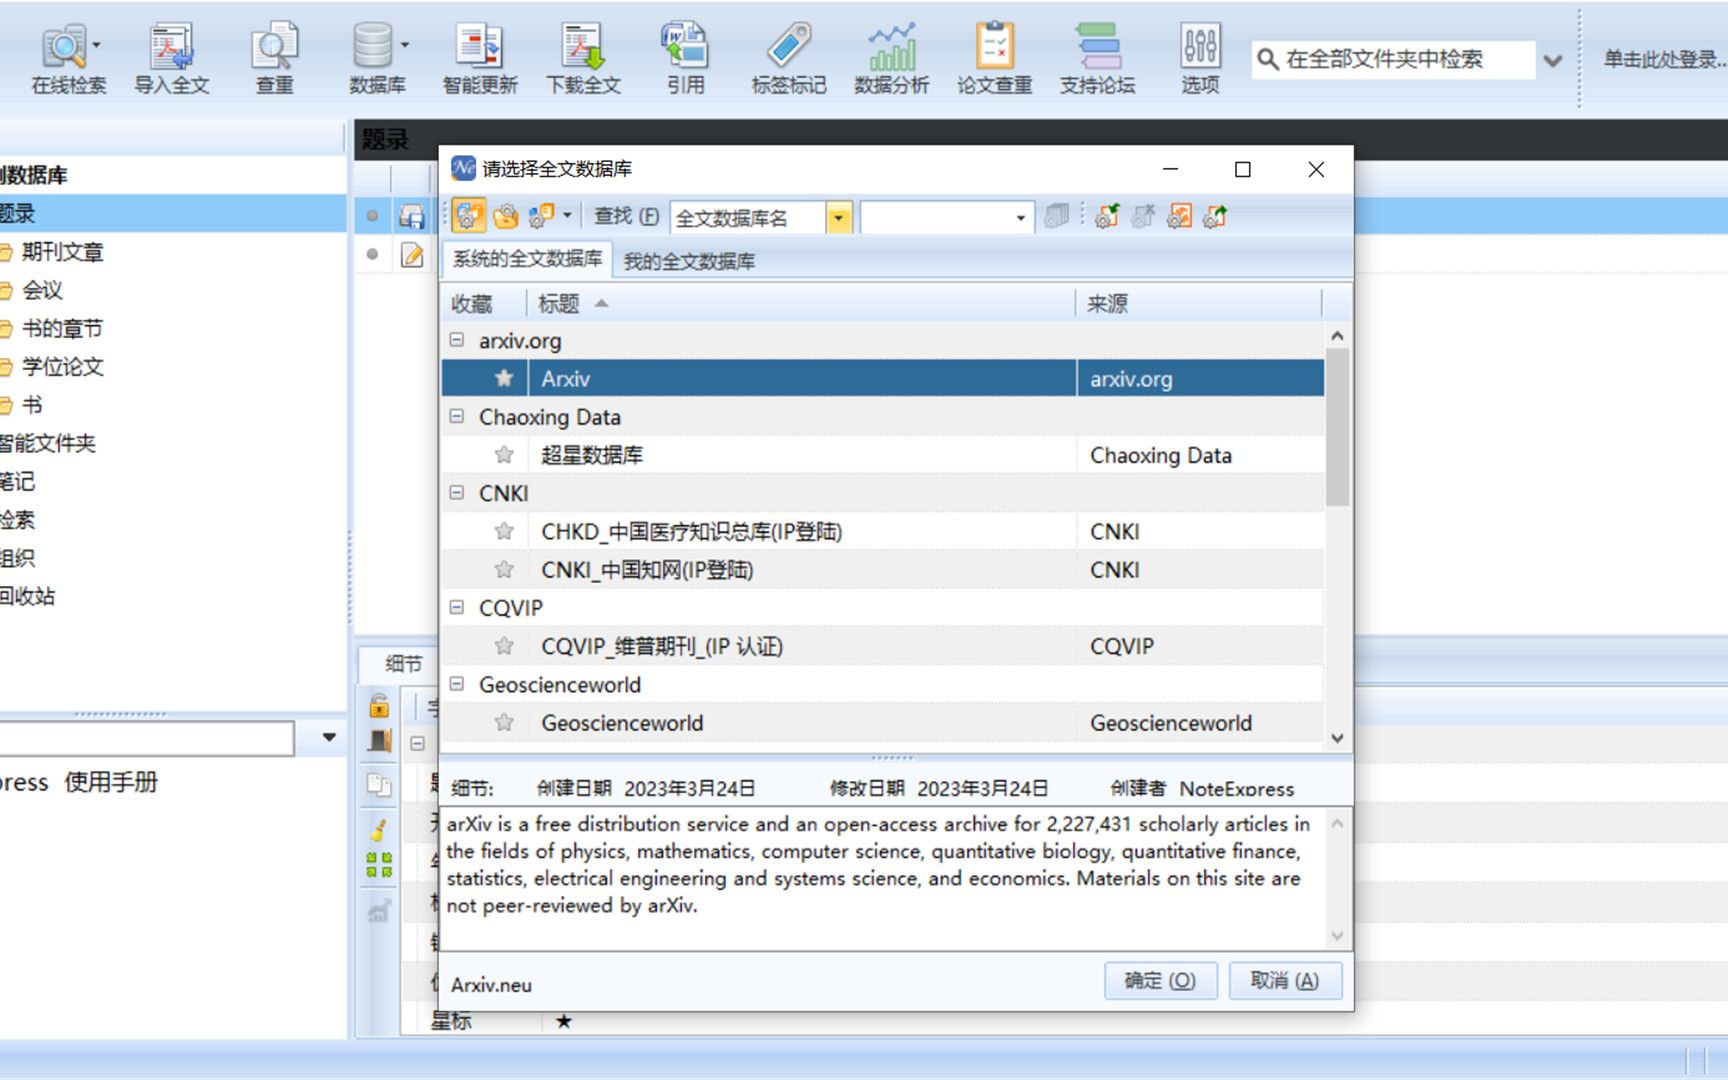Toggle favorite star for CQVIP_维普期刊

point(504,646)
